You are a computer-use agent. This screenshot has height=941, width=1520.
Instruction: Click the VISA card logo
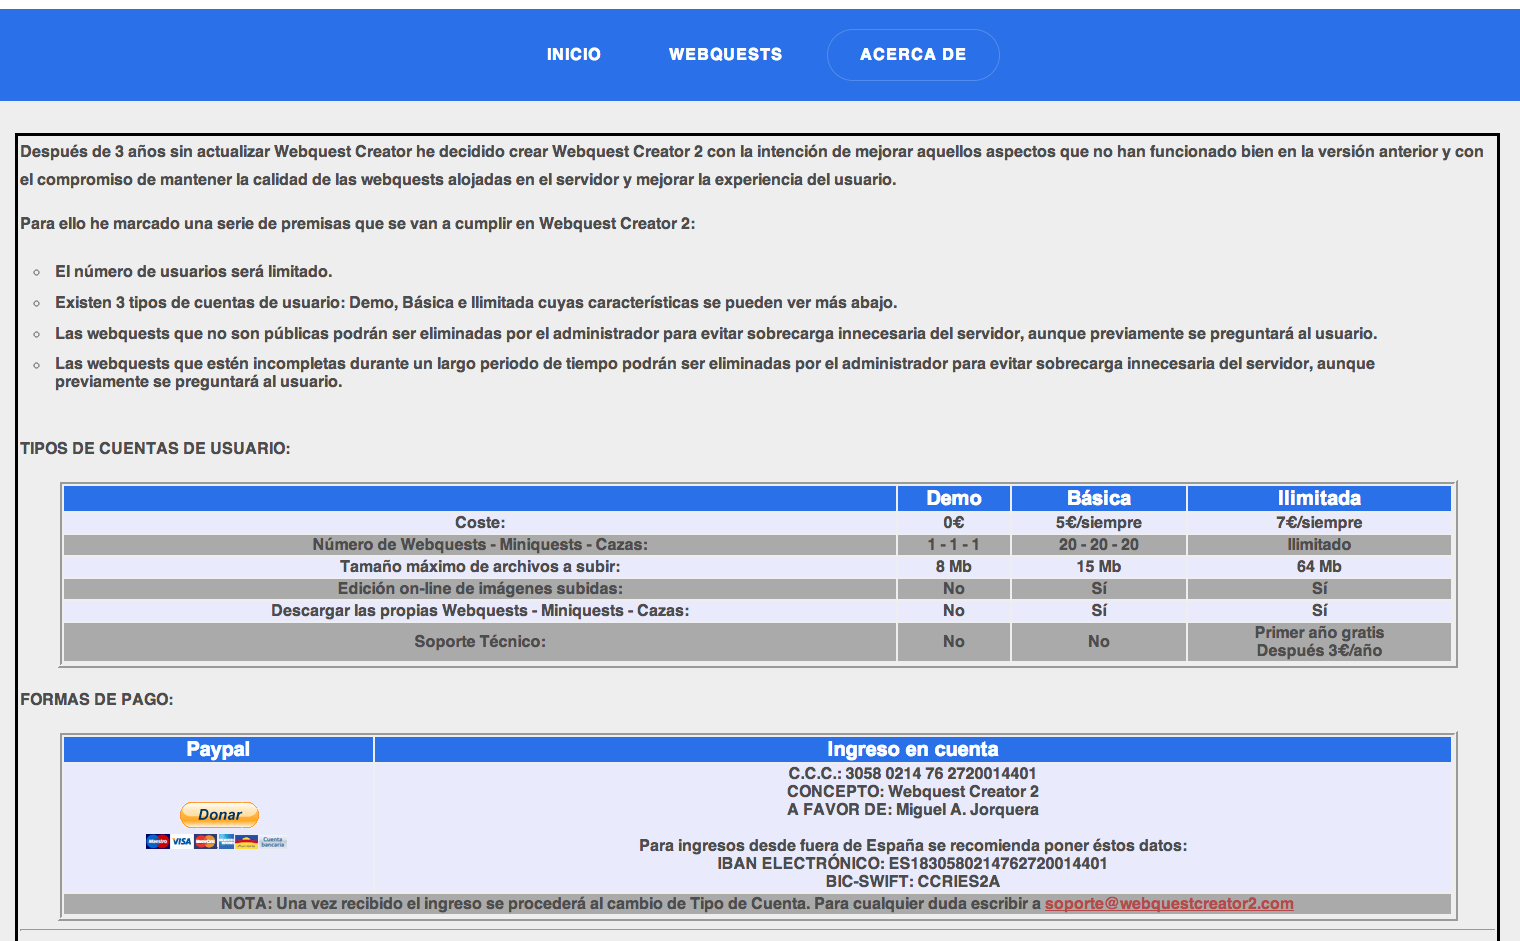tap(181, 842)
